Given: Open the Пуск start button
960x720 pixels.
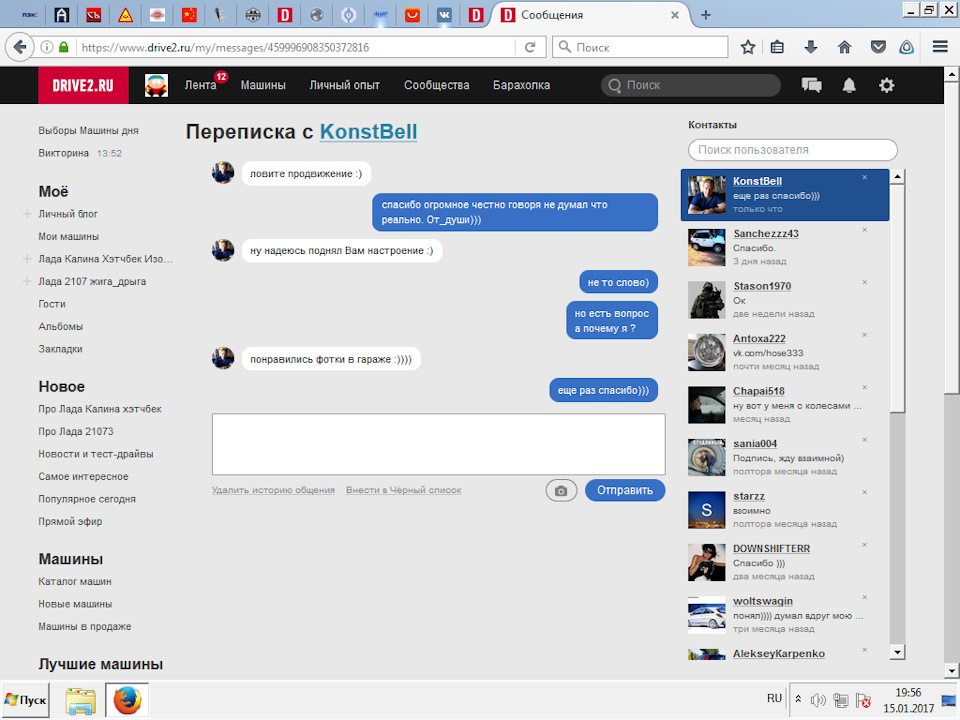Looking at the screenshot, I should coord(25,700).
